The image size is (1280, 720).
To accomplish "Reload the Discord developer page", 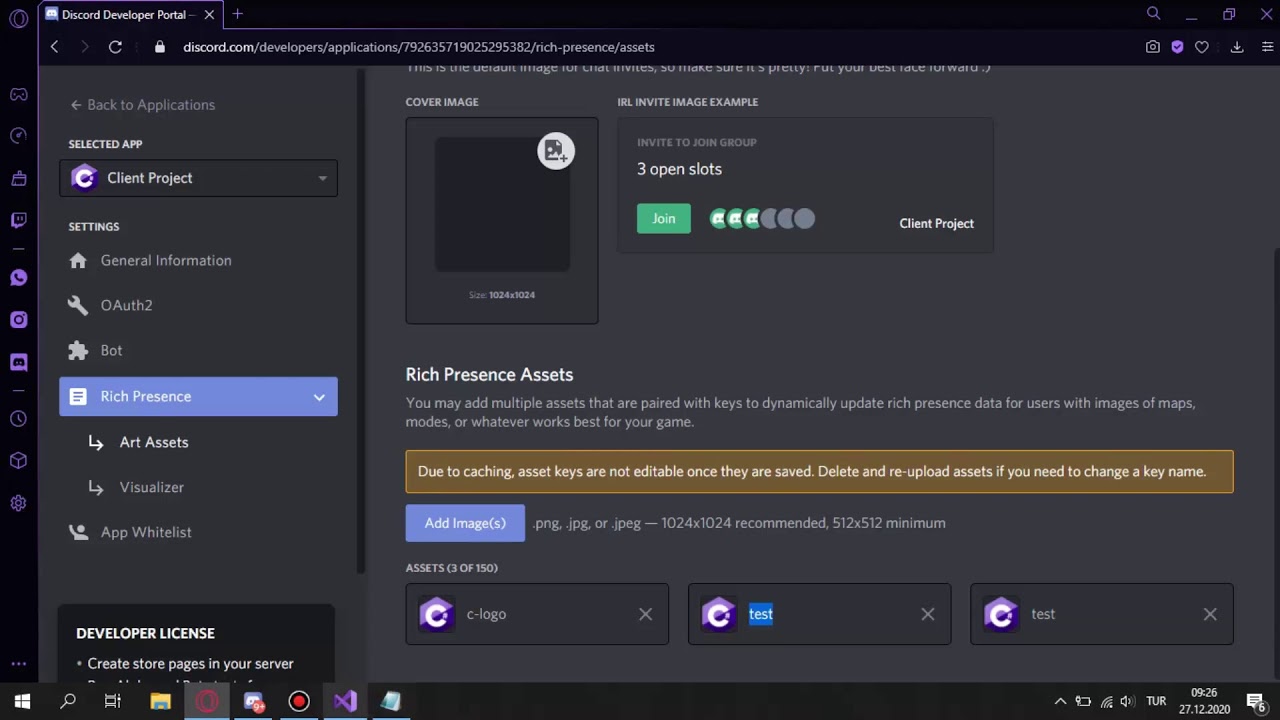I will 115,47.
